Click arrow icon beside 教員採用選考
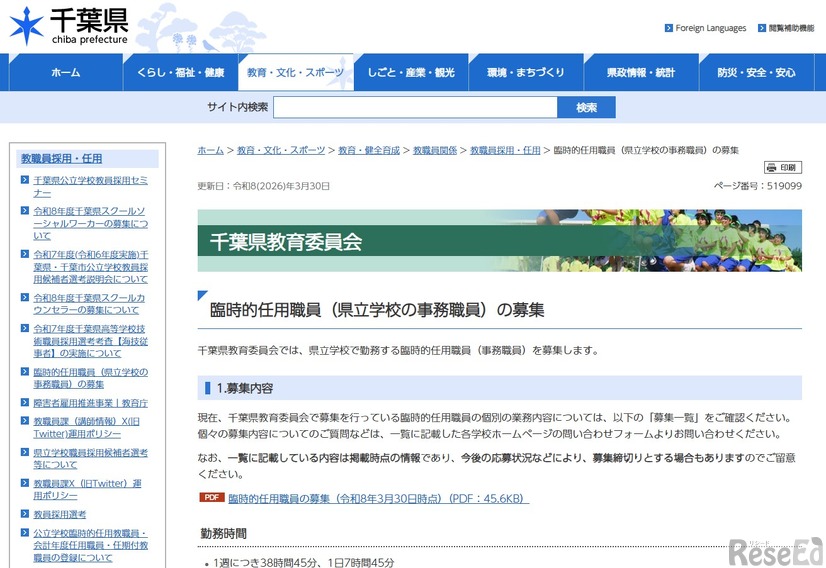Image resolution: width=826 pixels, height=568 pixels. coord(25,514)
